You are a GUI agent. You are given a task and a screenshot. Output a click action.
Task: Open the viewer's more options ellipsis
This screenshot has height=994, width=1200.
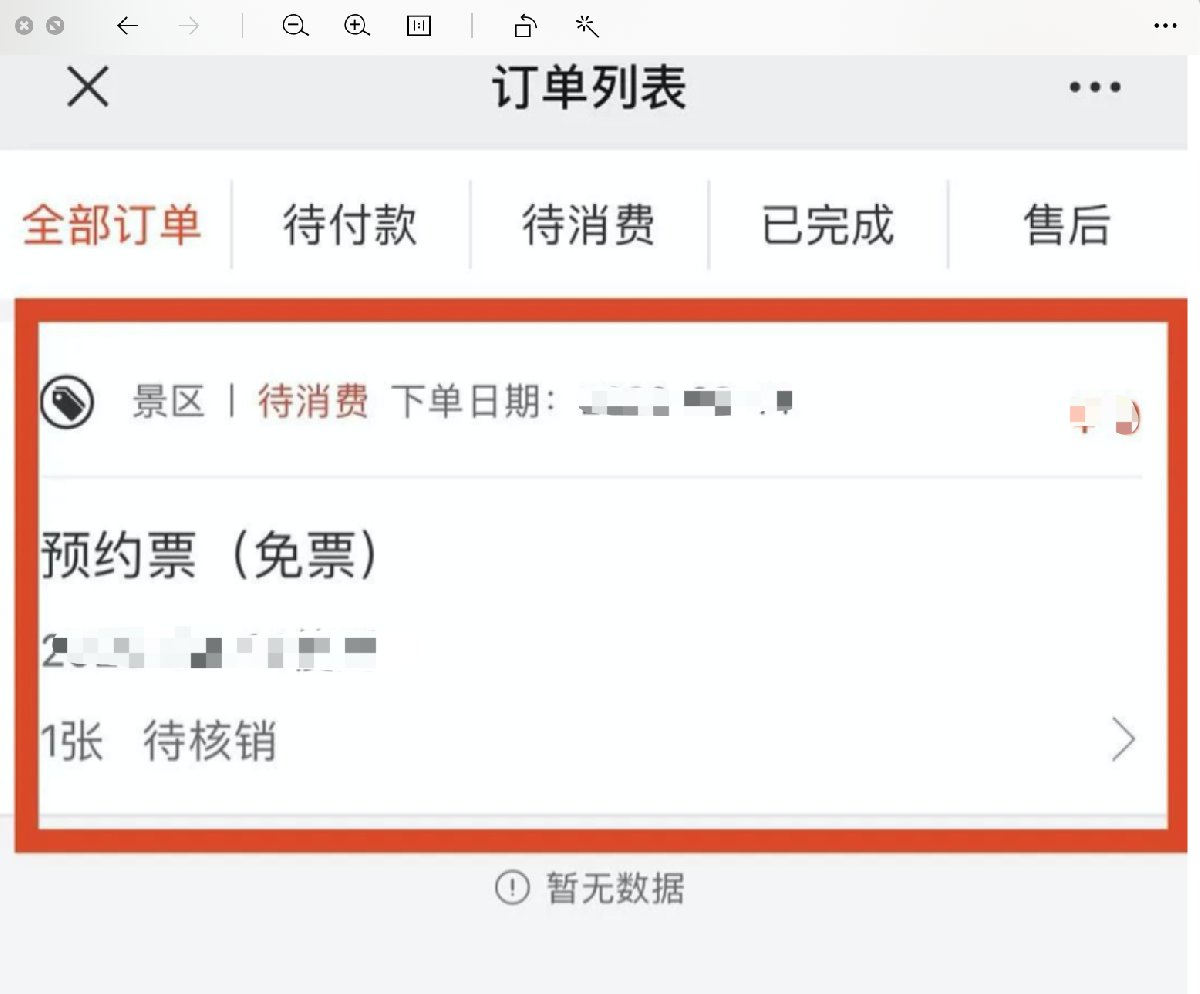[1165, 27]
